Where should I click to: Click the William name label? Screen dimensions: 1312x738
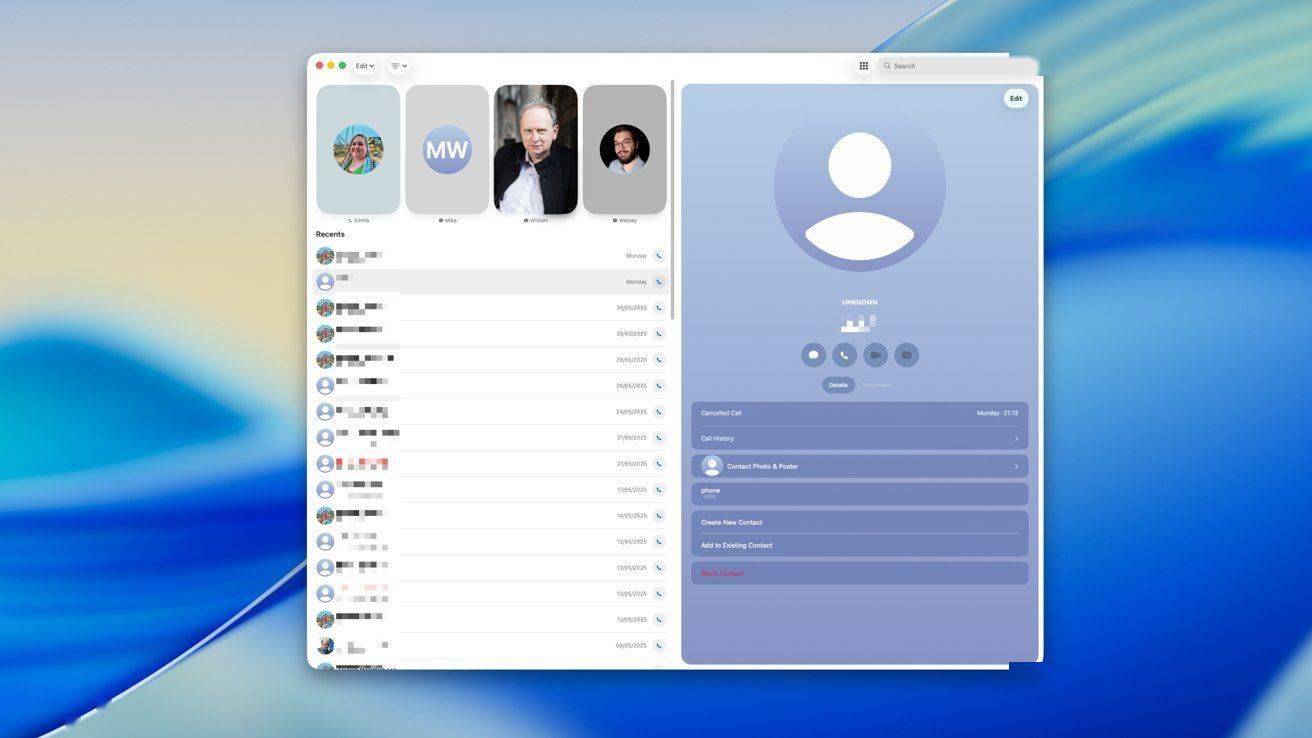(x=539, y=220)
